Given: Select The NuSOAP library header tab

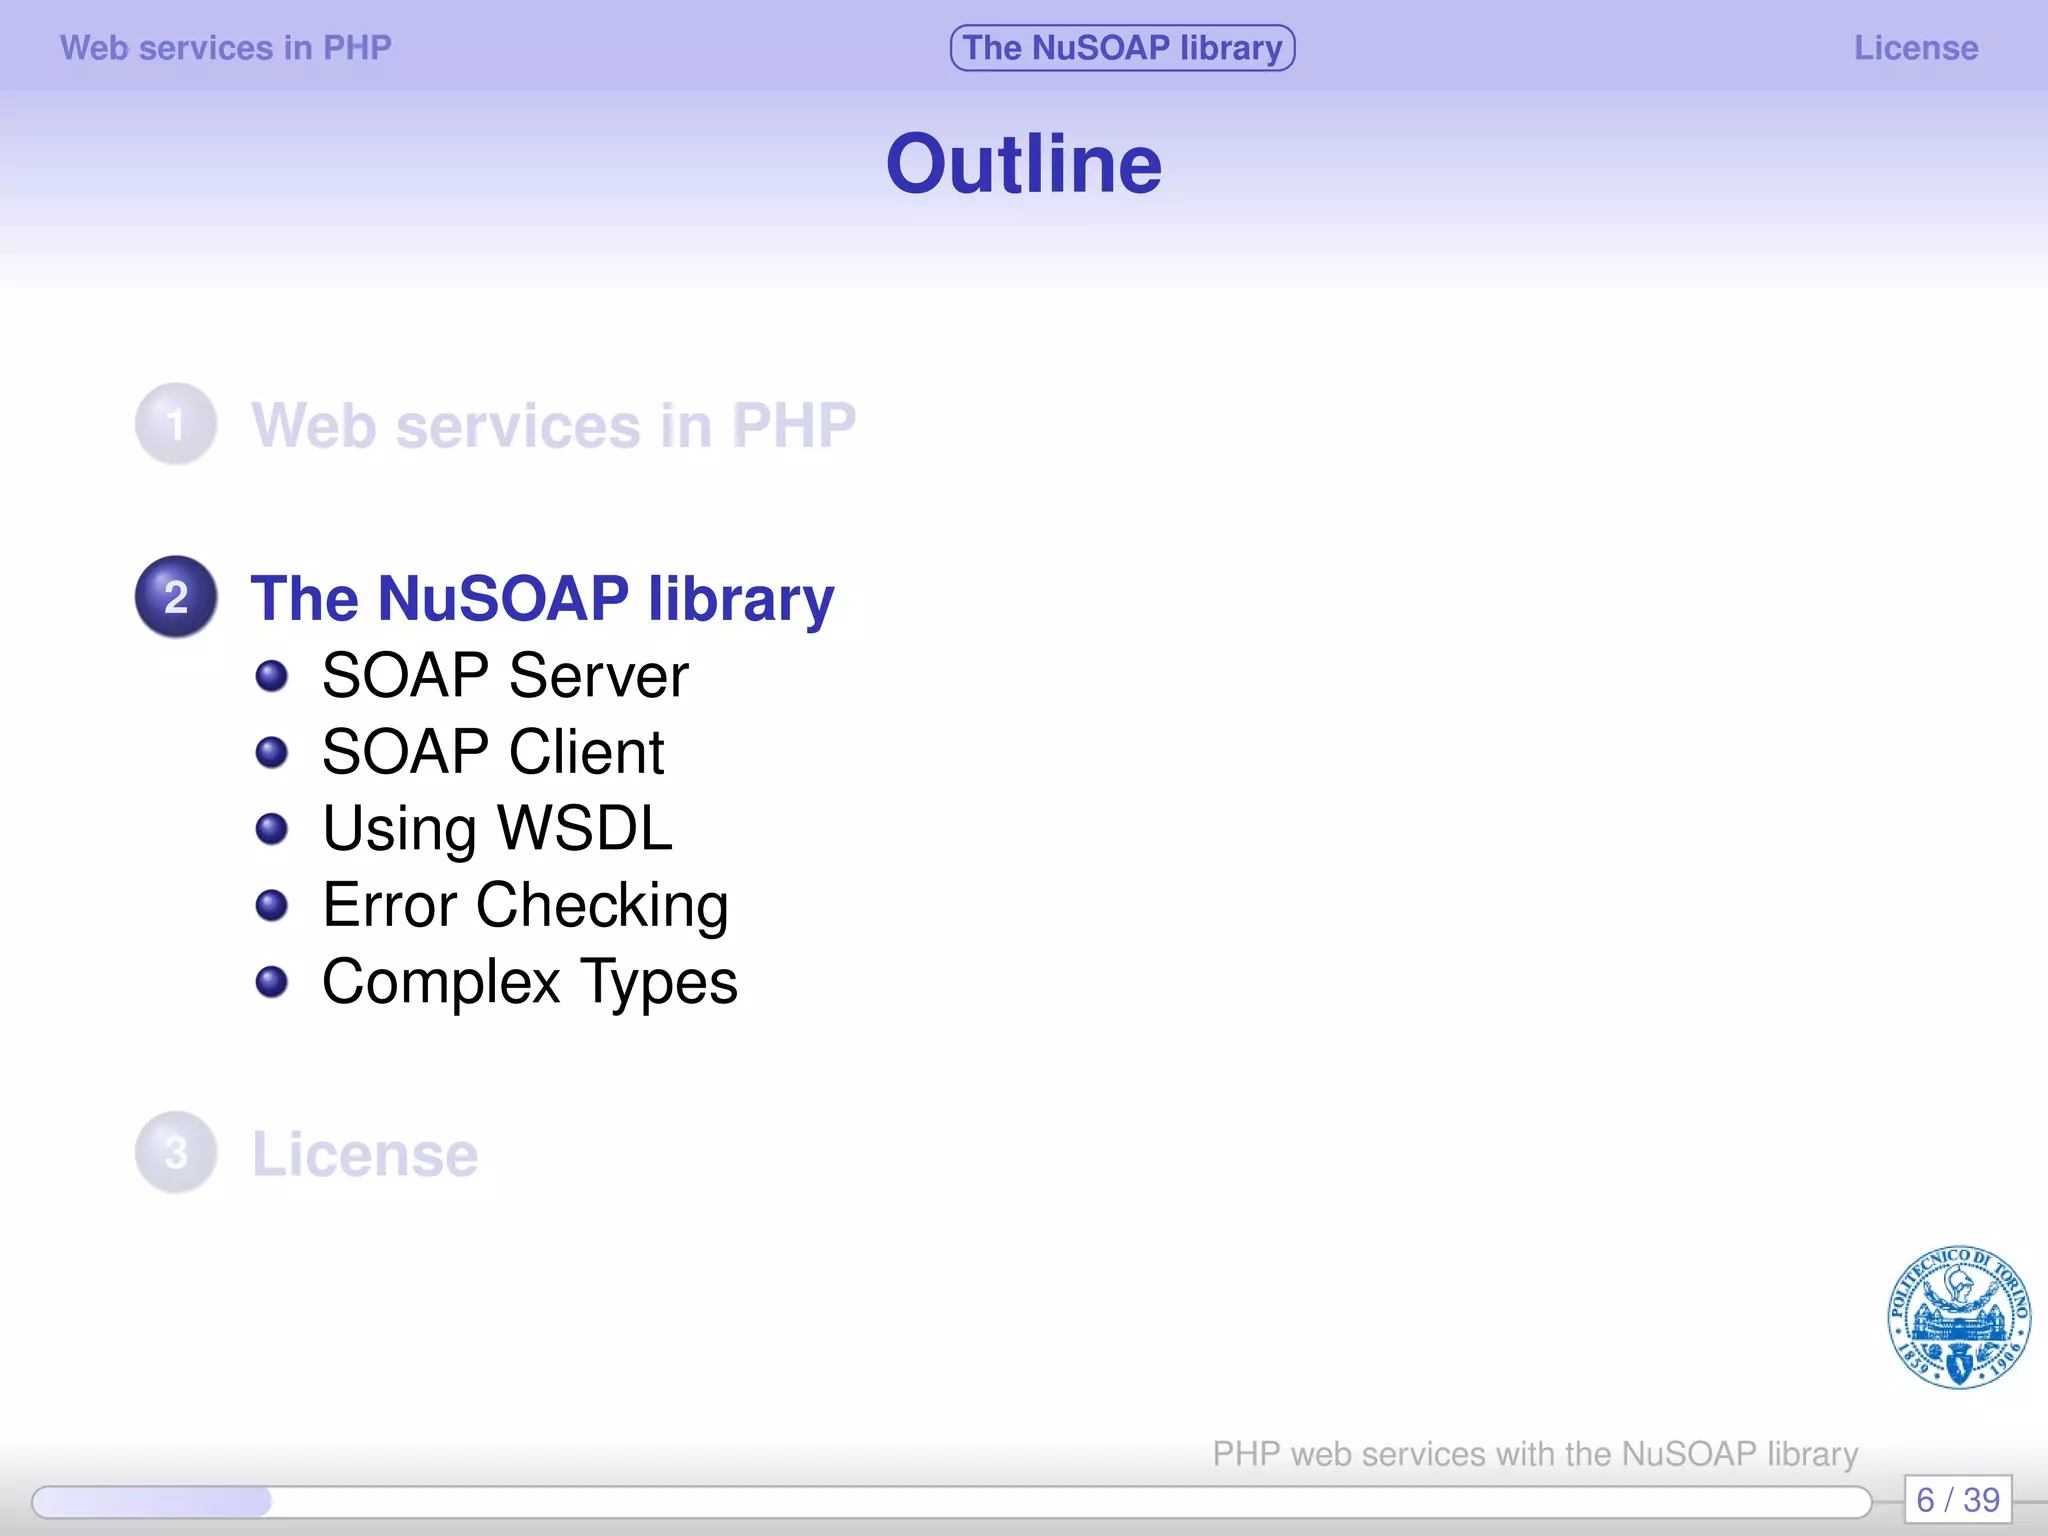Looking at the screenshot, I should pos(1122,48).
